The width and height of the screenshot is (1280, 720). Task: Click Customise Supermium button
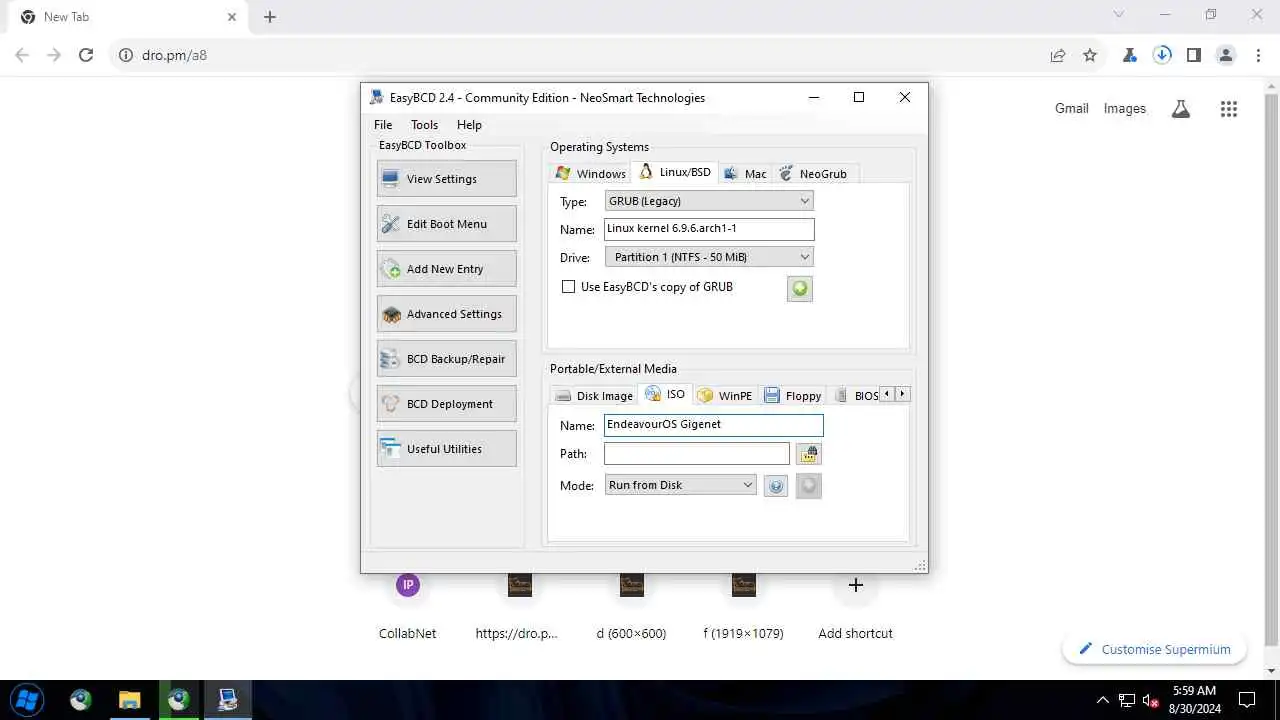point(1154,649)
